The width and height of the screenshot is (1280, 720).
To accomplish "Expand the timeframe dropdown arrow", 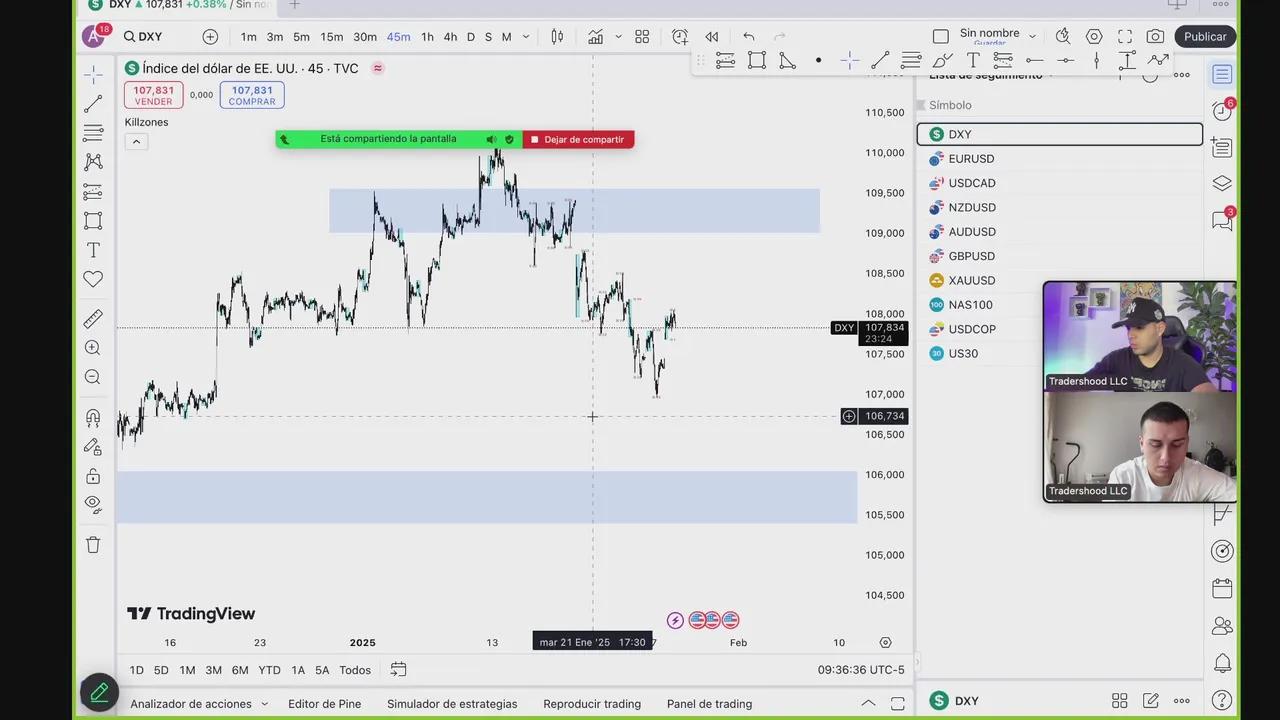I will coord(526,37).
